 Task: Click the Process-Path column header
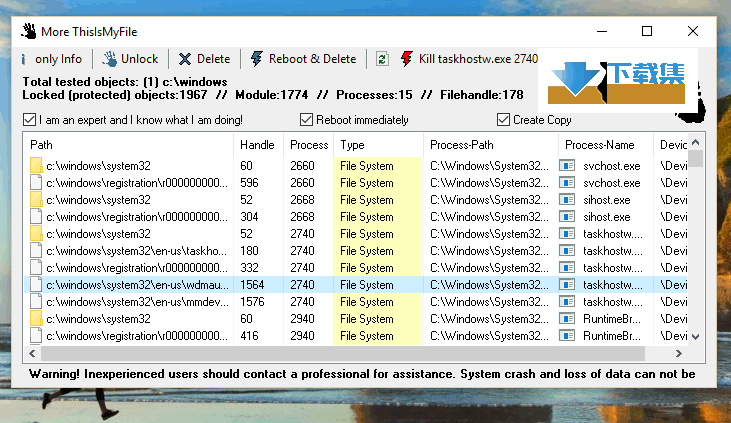491,145
